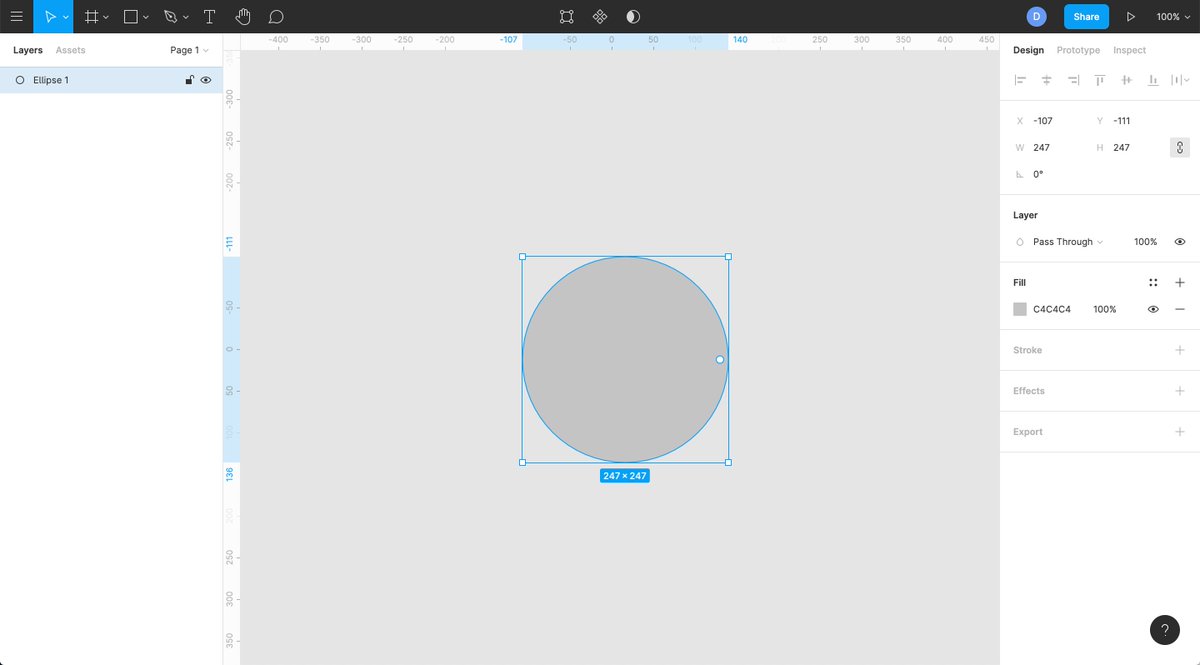Select the Comment tool
1200x665 pixels.
point(277,17)
